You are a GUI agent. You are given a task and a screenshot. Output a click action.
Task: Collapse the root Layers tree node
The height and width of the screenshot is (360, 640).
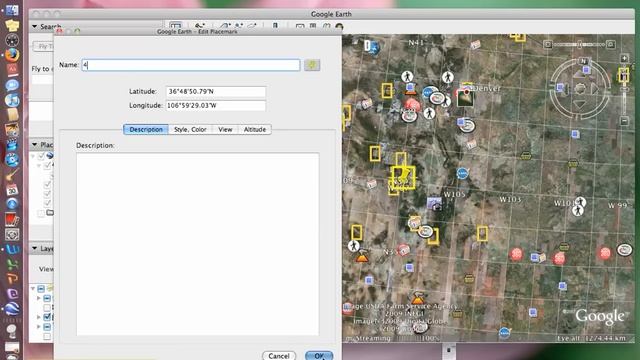(x=33, y=289)
